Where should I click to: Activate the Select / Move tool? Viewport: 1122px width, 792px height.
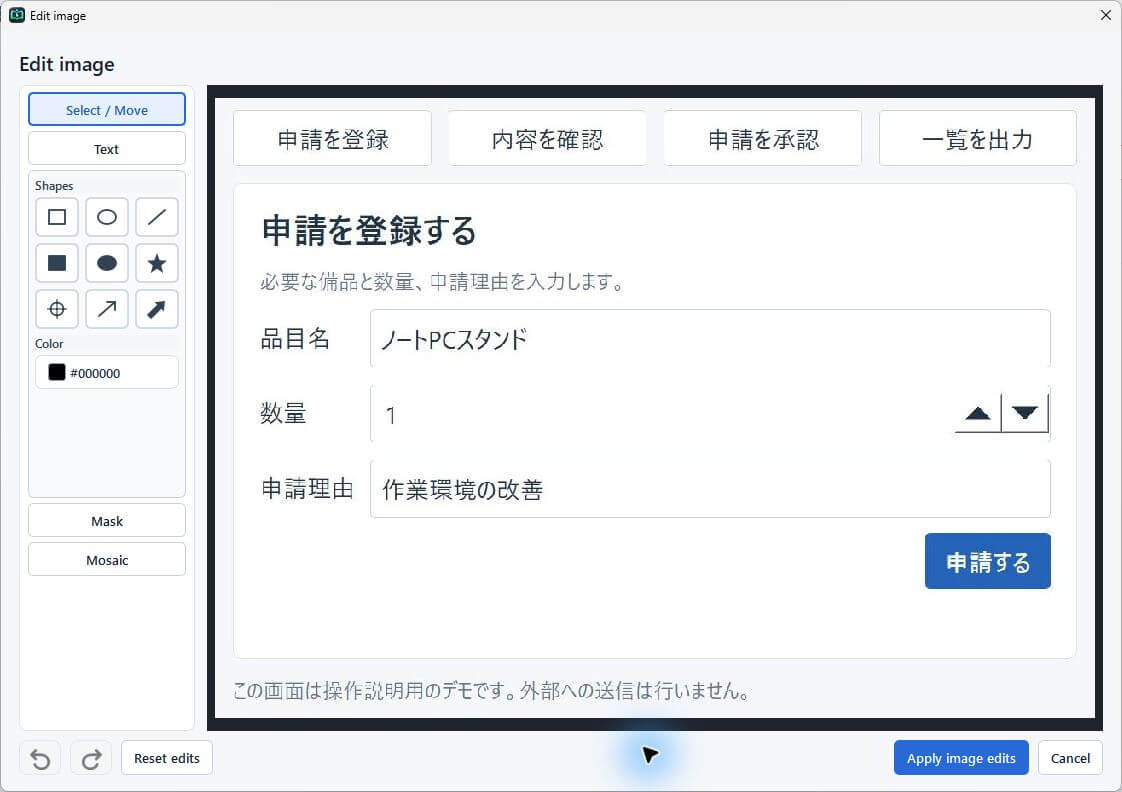pyautogui.click(x=107, y=109)
